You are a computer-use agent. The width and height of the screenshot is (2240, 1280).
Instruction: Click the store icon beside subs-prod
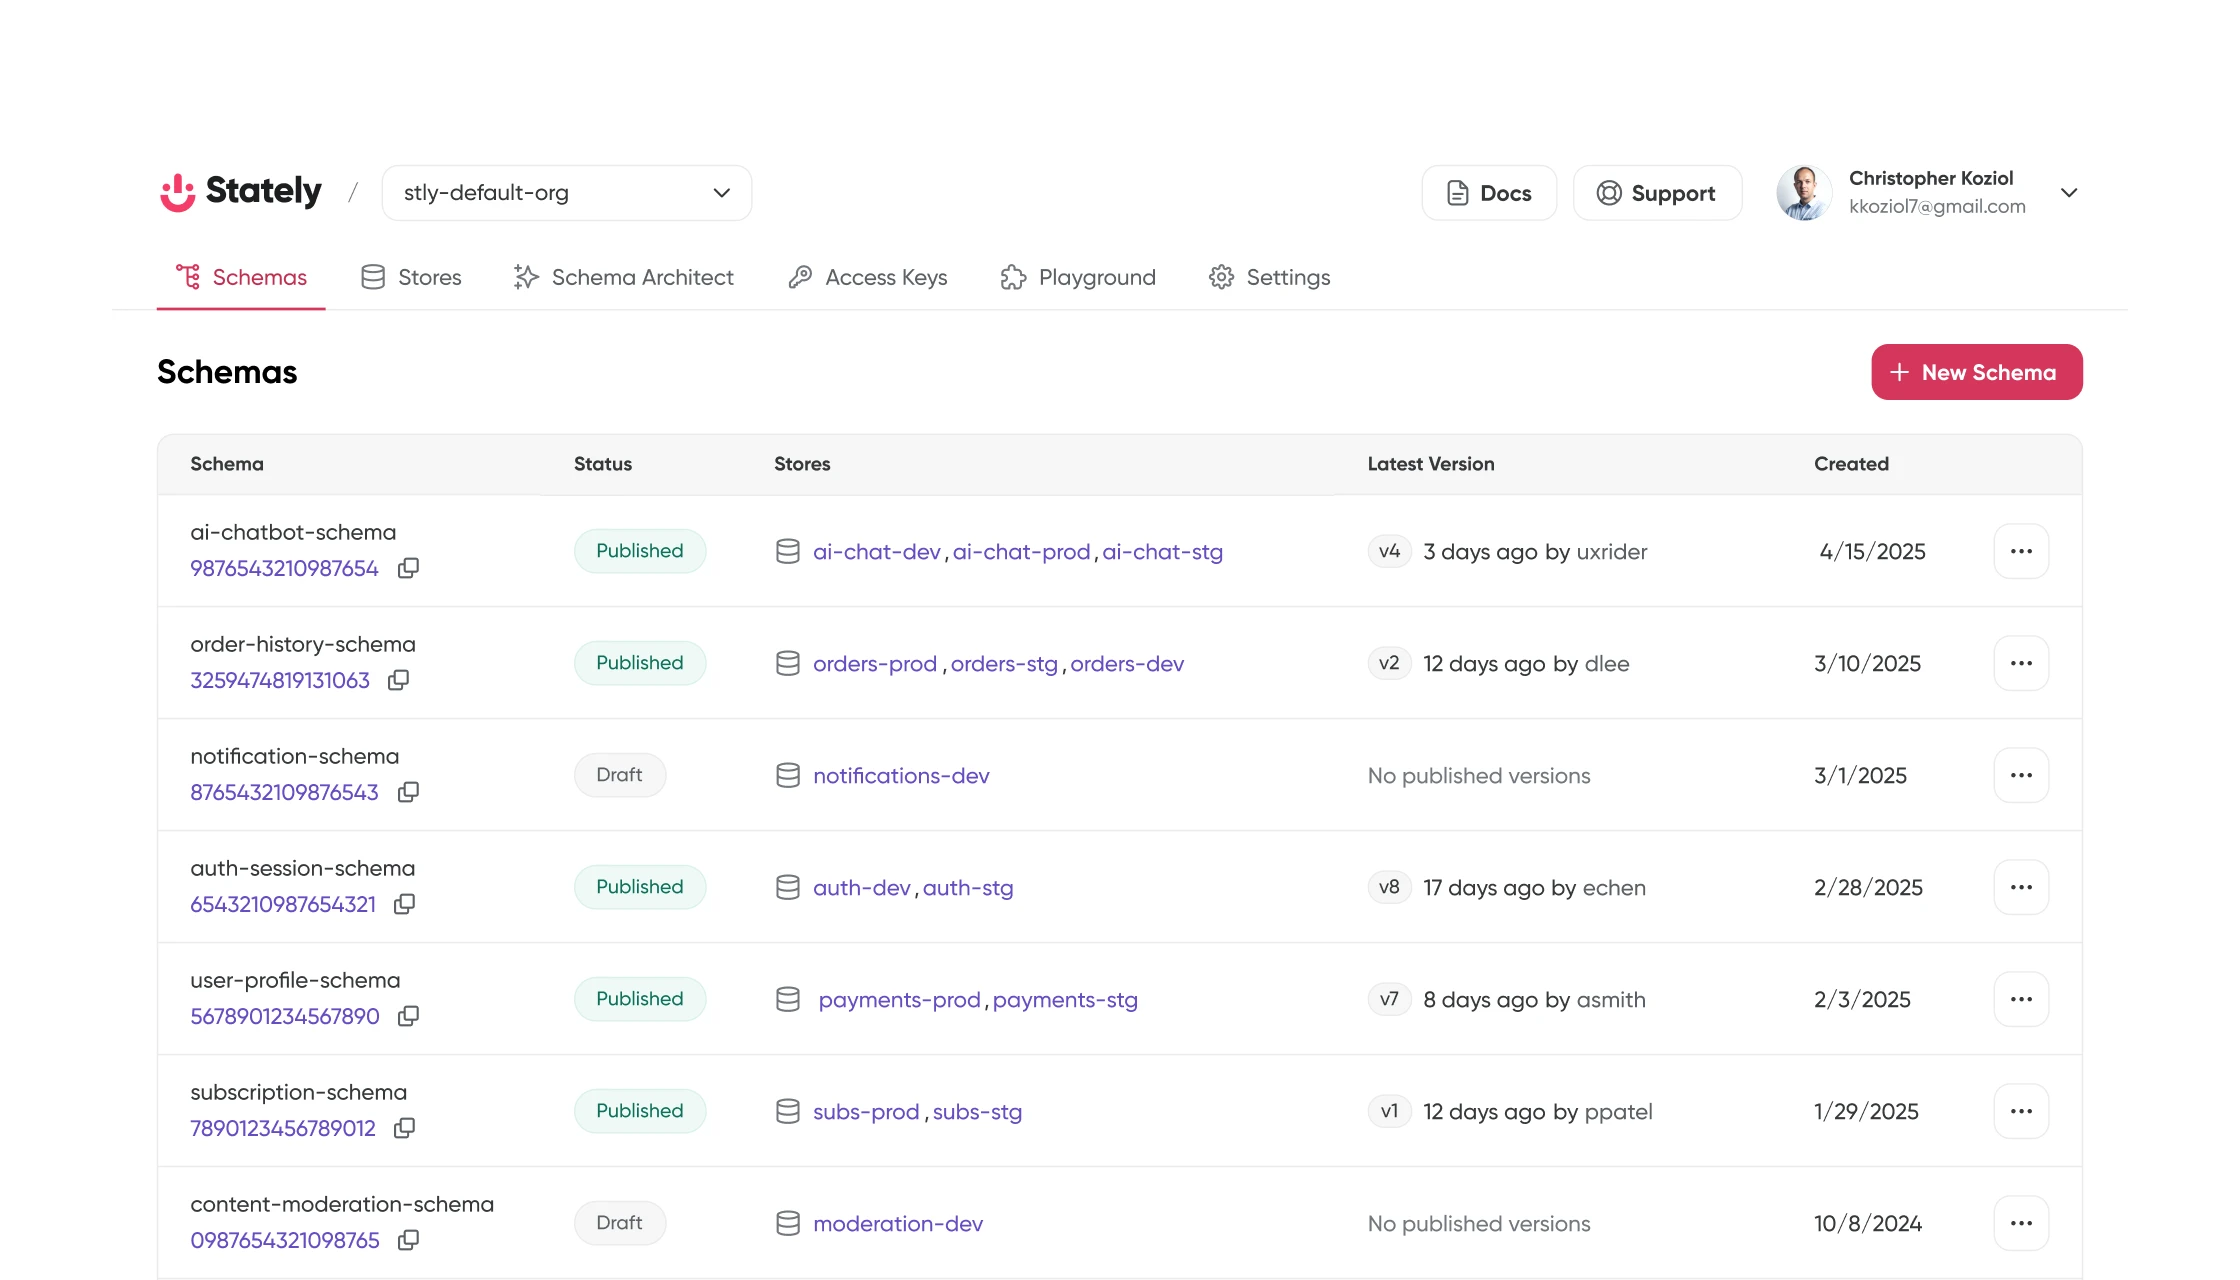click(788, 1112)
